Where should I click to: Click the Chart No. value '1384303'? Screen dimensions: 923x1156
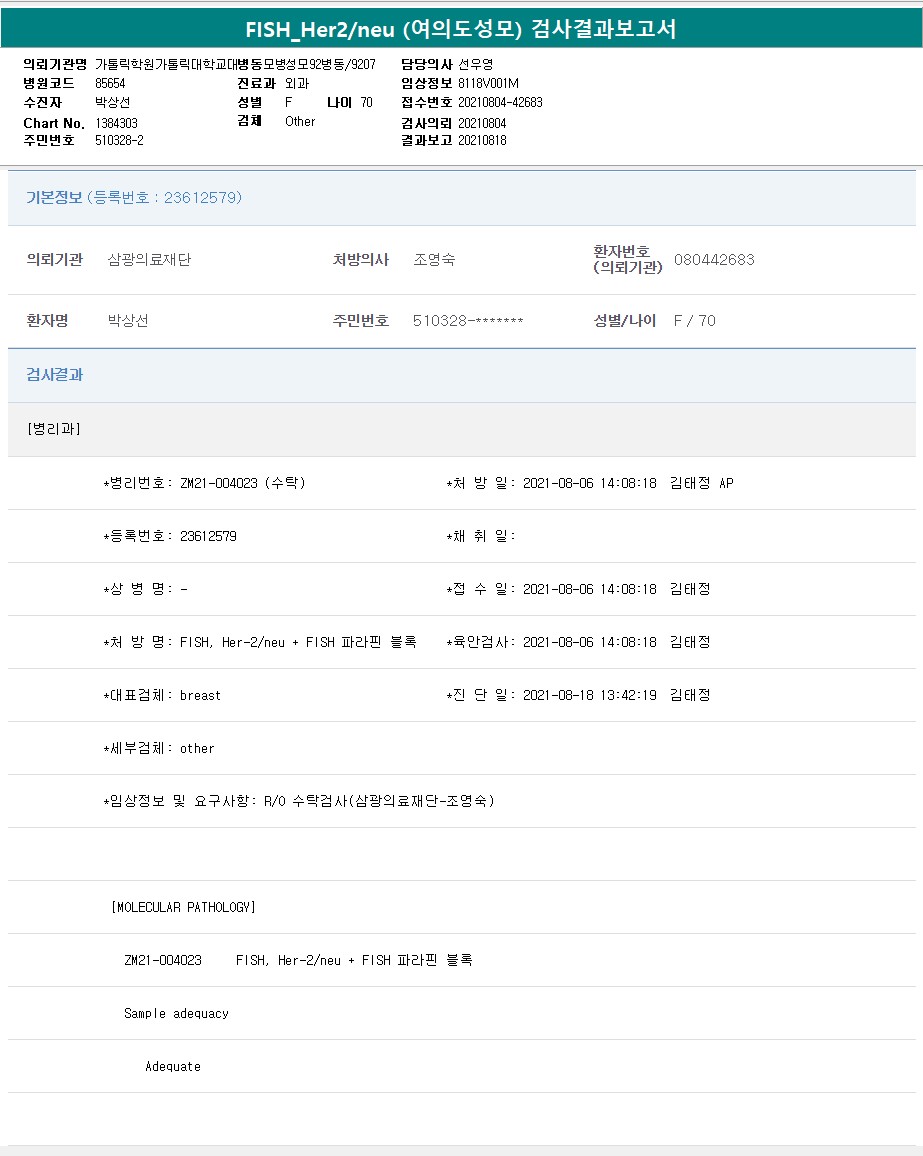pos(116,123)
